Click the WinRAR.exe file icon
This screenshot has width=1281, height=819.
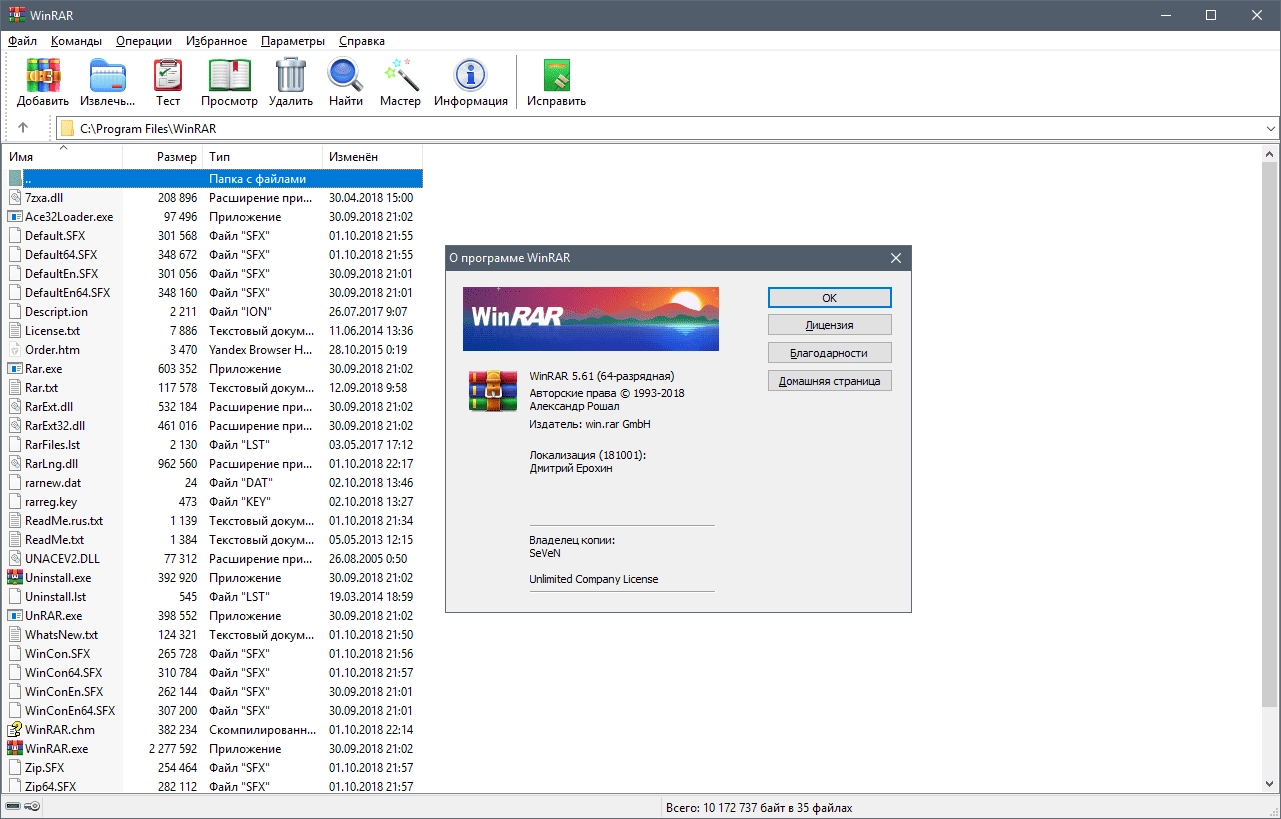point(15,748)
